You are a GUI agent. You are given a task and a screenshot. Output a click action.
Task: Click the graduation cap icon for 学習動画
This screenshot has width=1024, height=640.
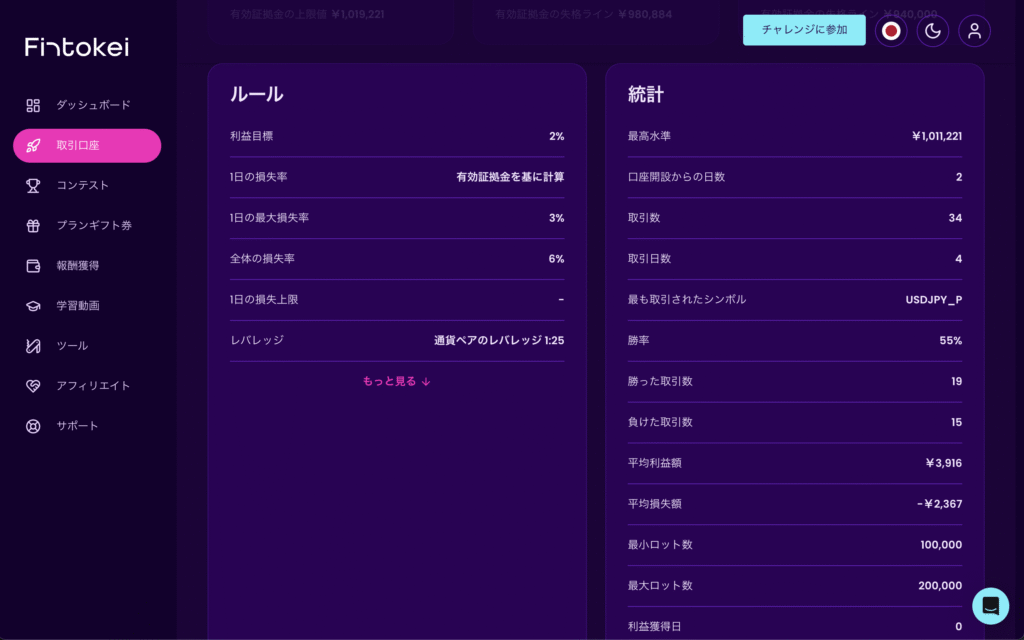[x=33, y=305]
